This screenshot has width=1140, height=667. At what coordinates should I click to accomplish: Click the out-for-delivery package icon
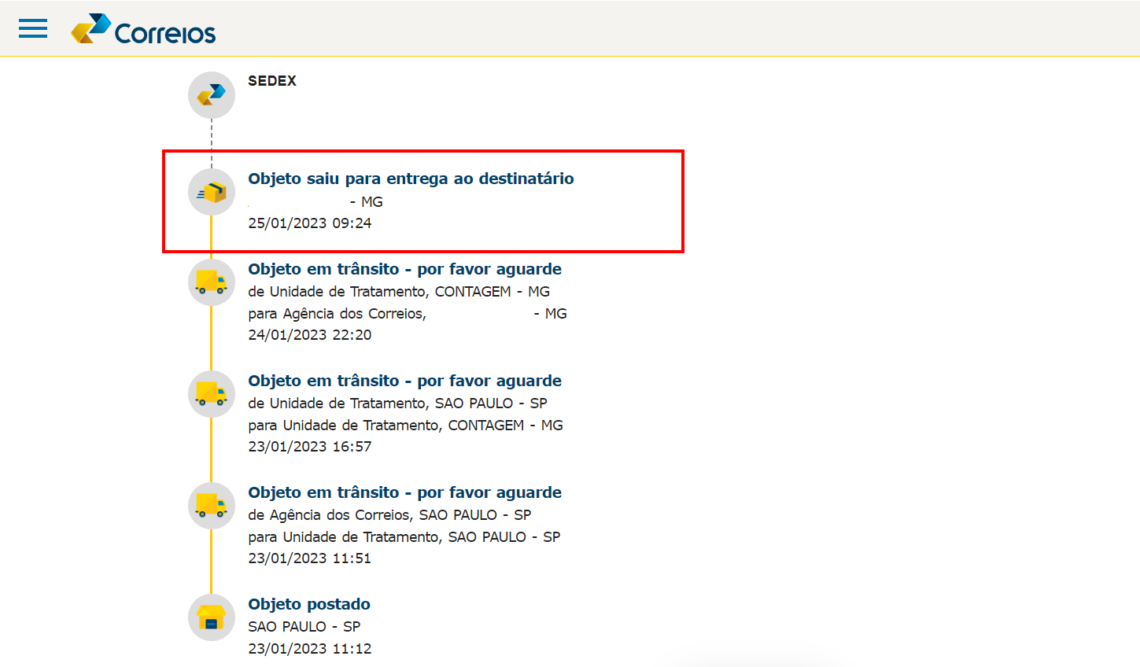[211, 192]
